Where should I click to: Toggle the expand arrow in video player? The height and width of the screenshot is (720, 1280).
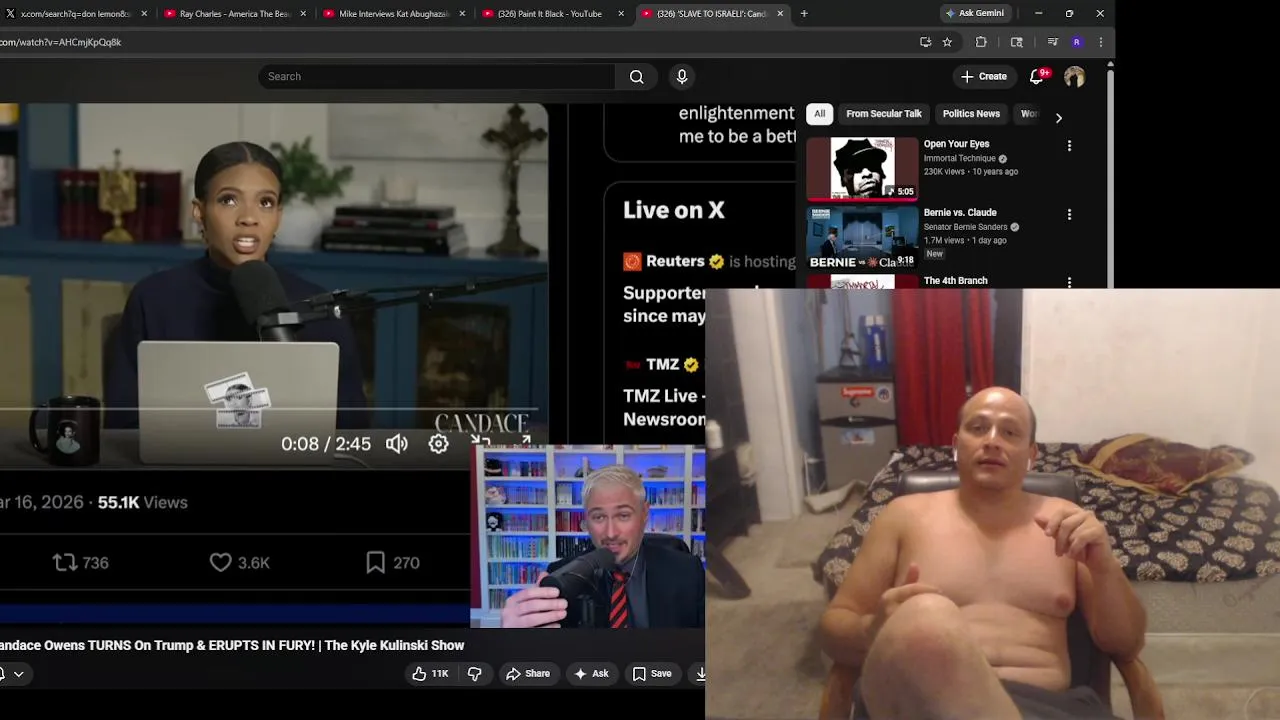(x=526, y=440)
